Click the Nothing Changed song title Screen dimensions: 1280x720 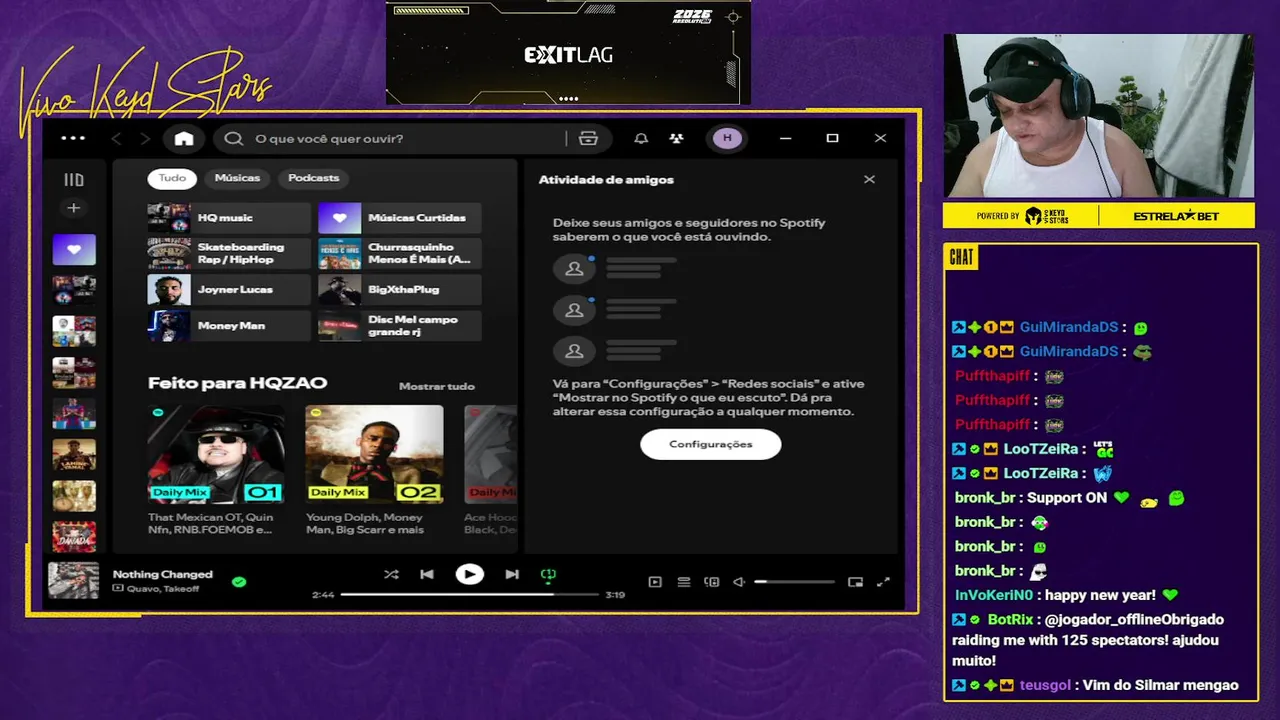pyautogui.click(x=163, y=574)
